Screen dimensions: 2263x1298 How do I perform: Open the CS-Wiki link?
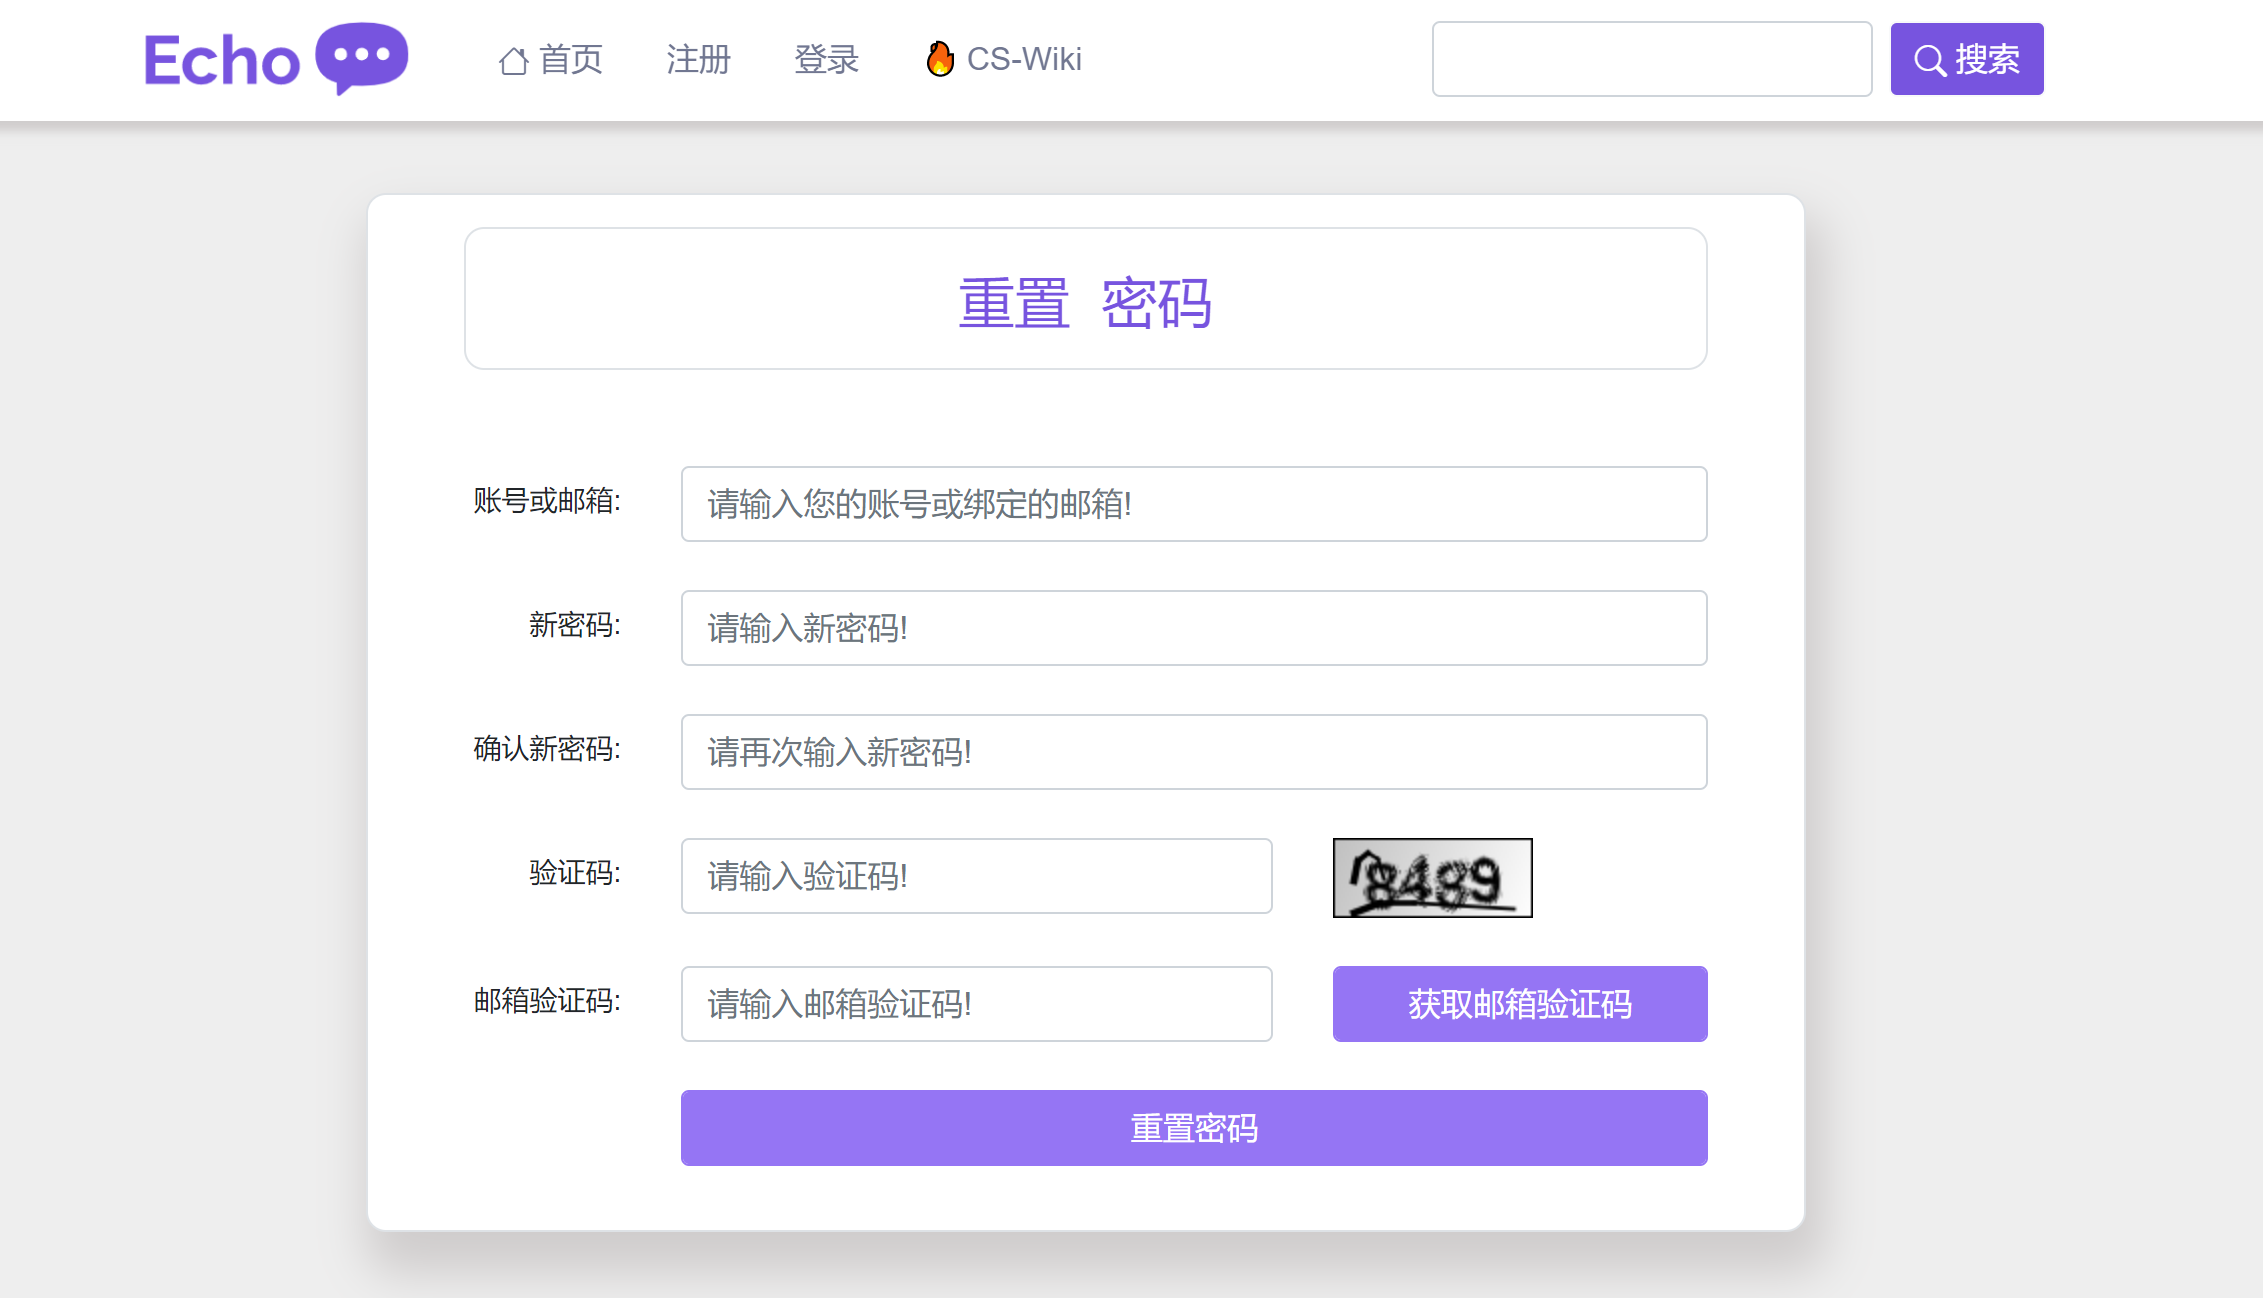(x=1023, y=60)
